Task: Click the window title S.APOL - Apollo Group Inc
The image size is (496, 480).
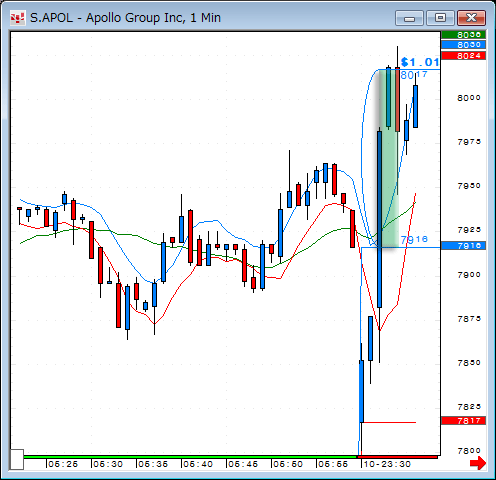Action: tap(125, 18)
